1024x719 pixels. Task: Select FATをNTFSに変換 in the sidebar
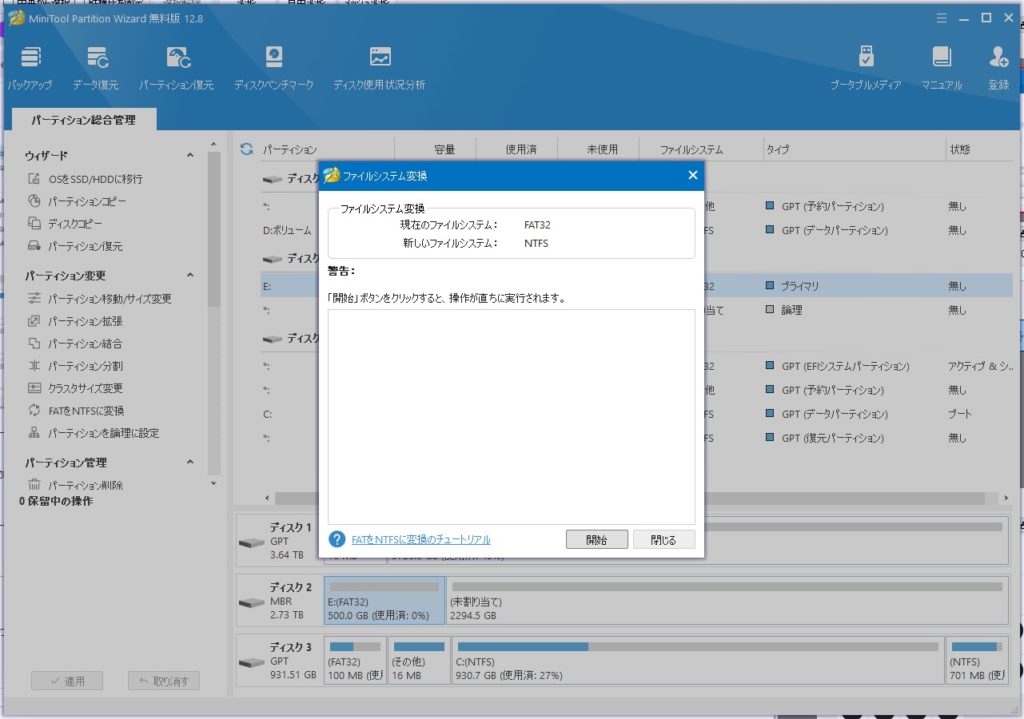point(86,411)
